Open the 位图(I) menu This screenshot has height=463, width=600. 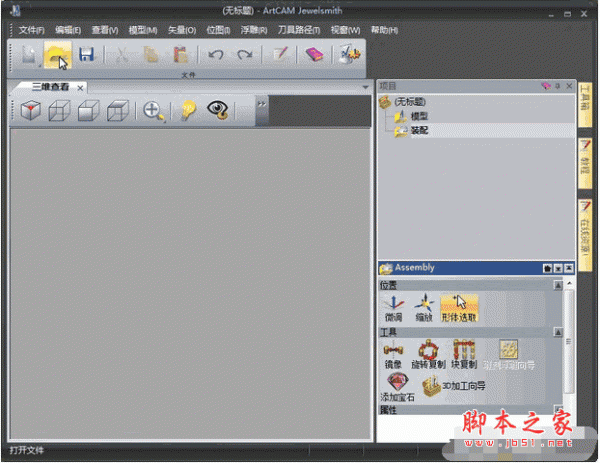(218, 30)
